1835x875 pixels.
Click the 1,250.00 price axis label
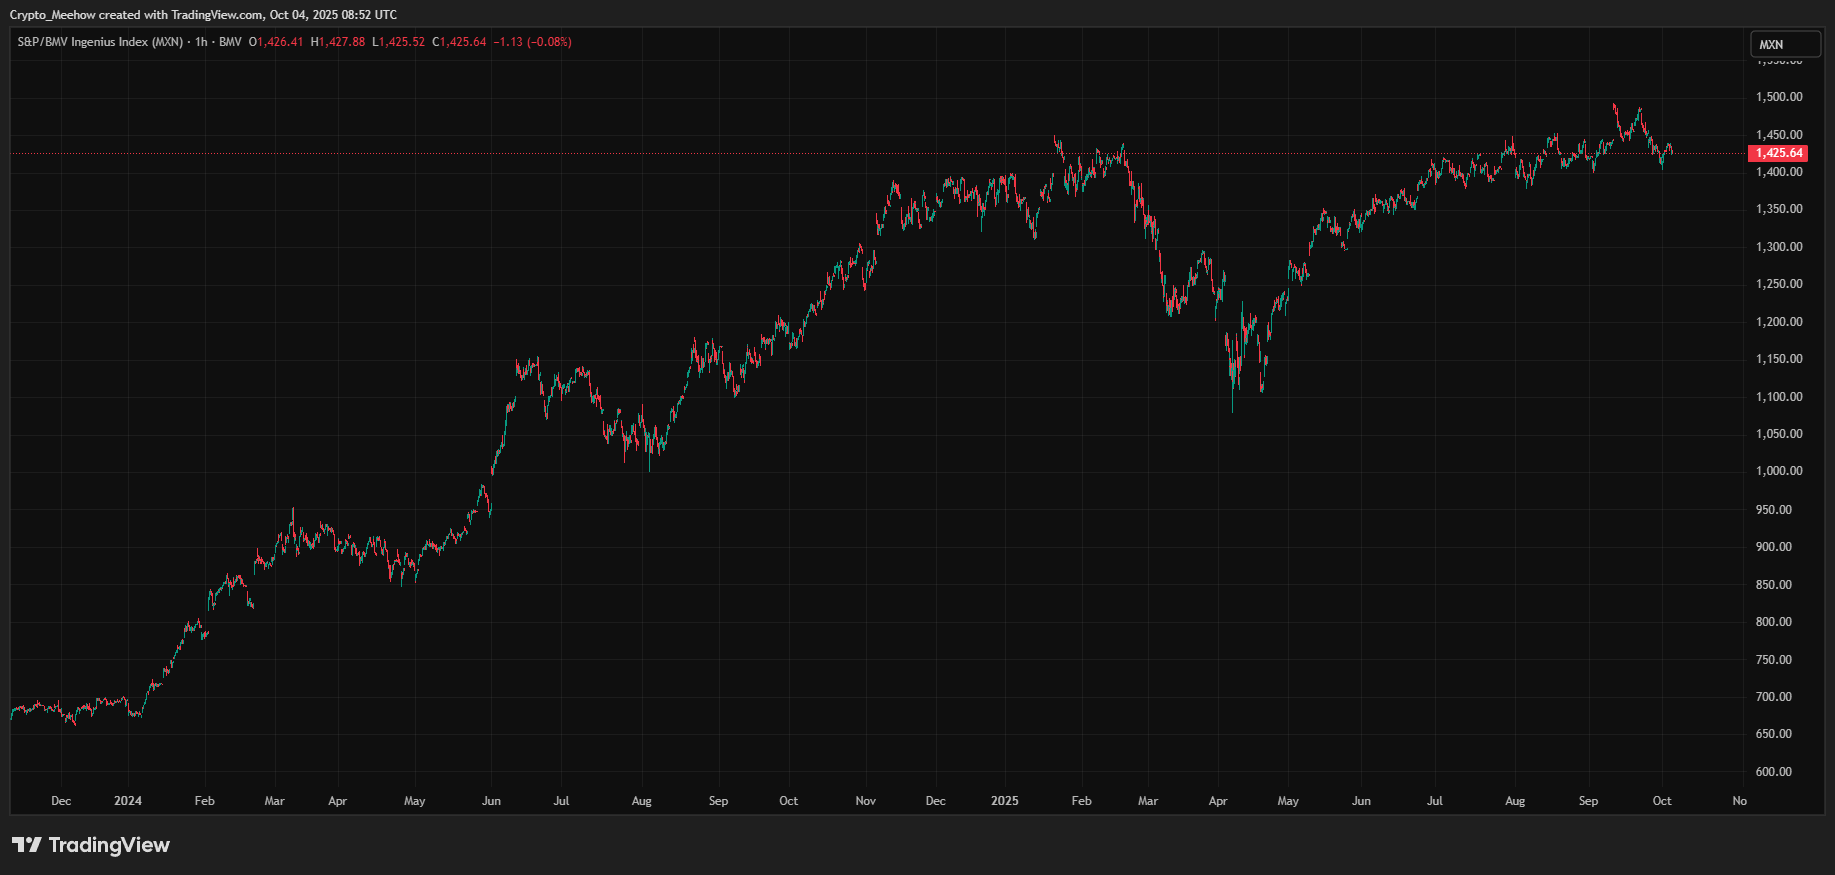pos(1779,284)
